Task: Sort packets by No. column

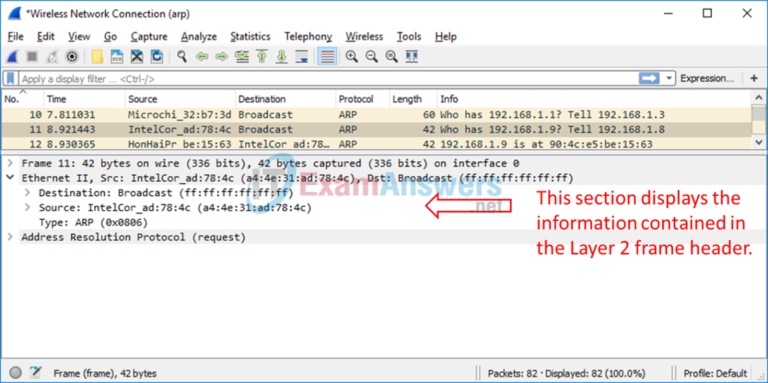Action: pos(23,99)
